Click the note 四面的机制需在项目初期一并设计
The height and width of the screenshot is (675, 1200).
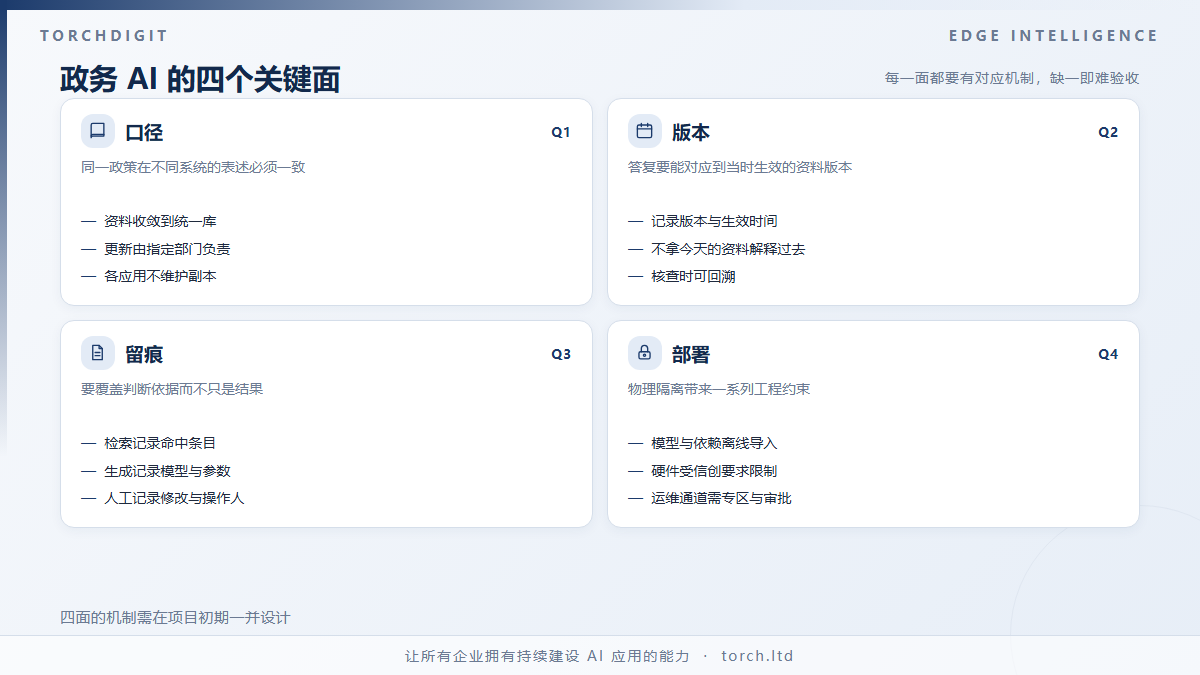click(175, 618)
